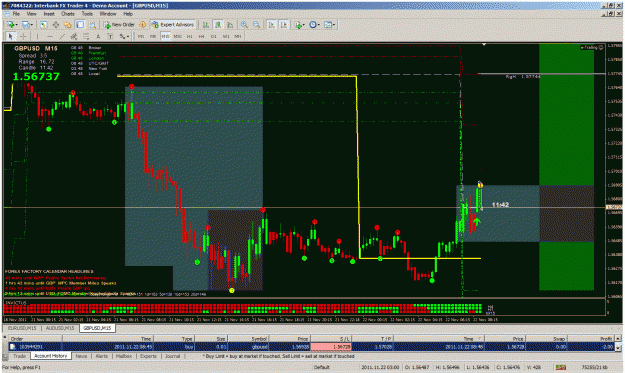Open the Alerts terminal tab
The height and width of the screenshot is (373, 625).
[102, 356]
